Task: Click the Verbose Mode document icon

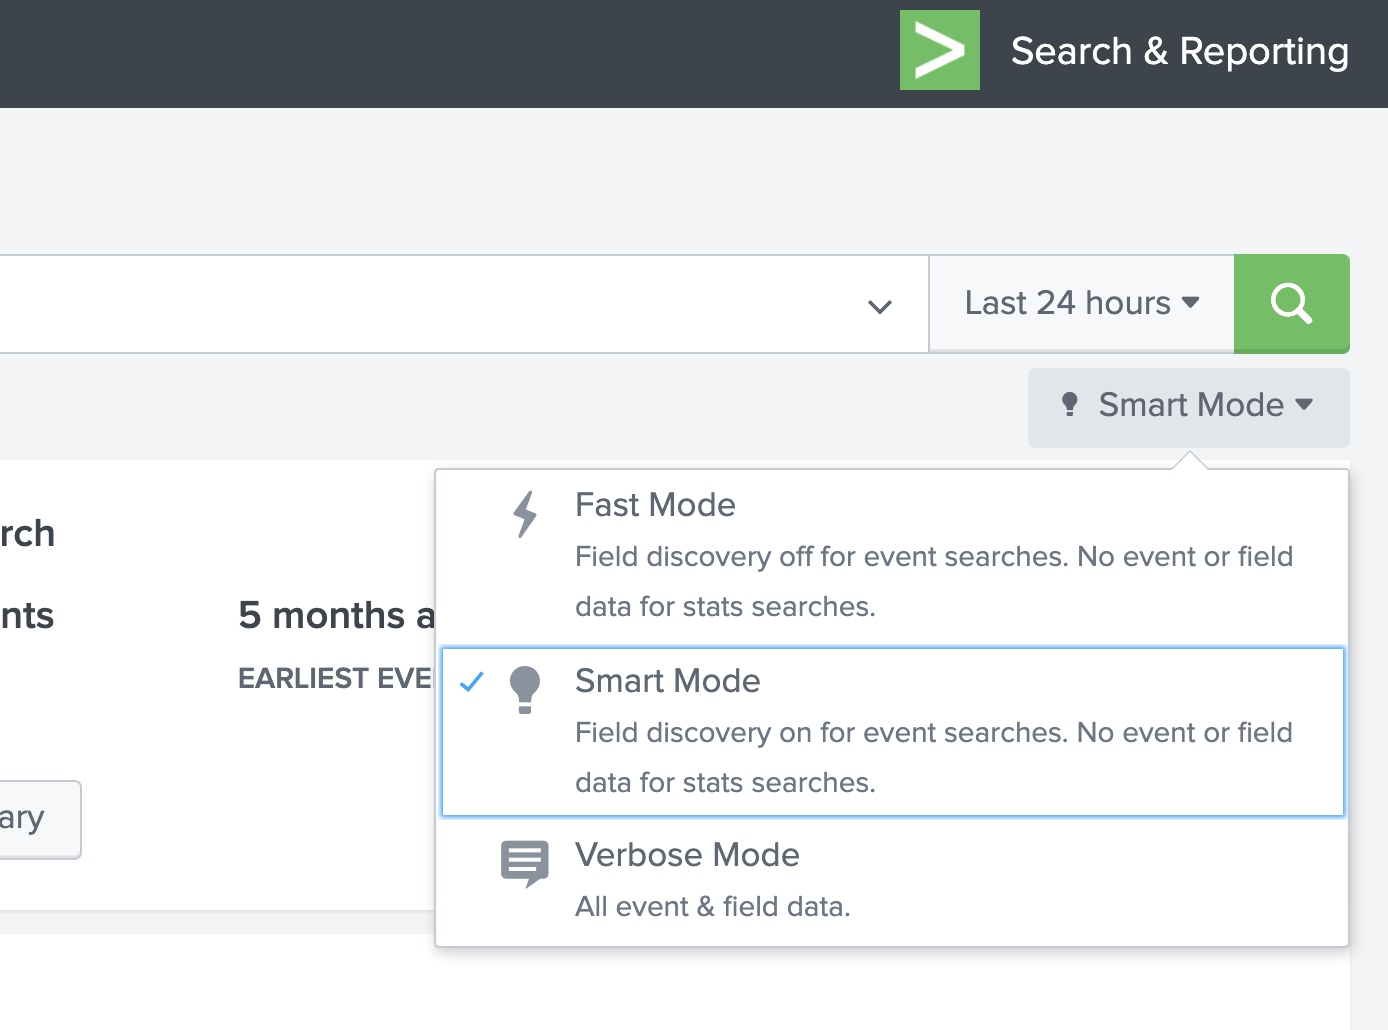Action: 524,863
